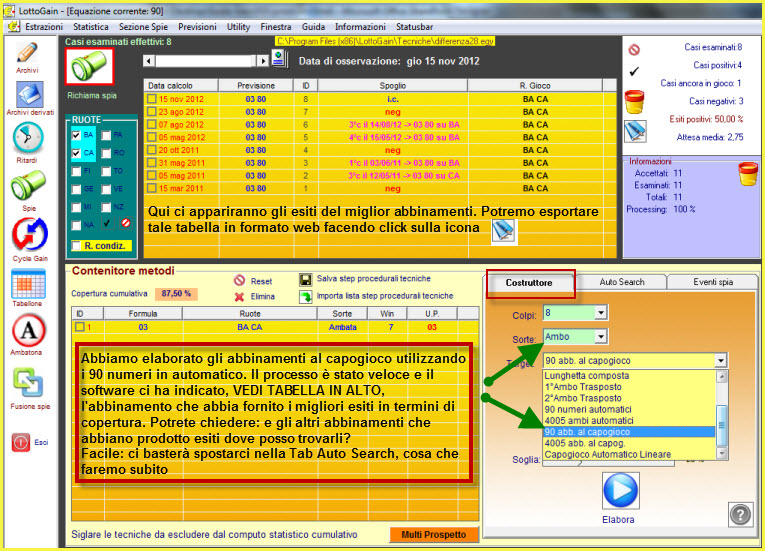Image resolution: width=765 pixels, height=551 pixels.
Task: Open the Estrazioni menu
Action: click(x=44, y=27)
